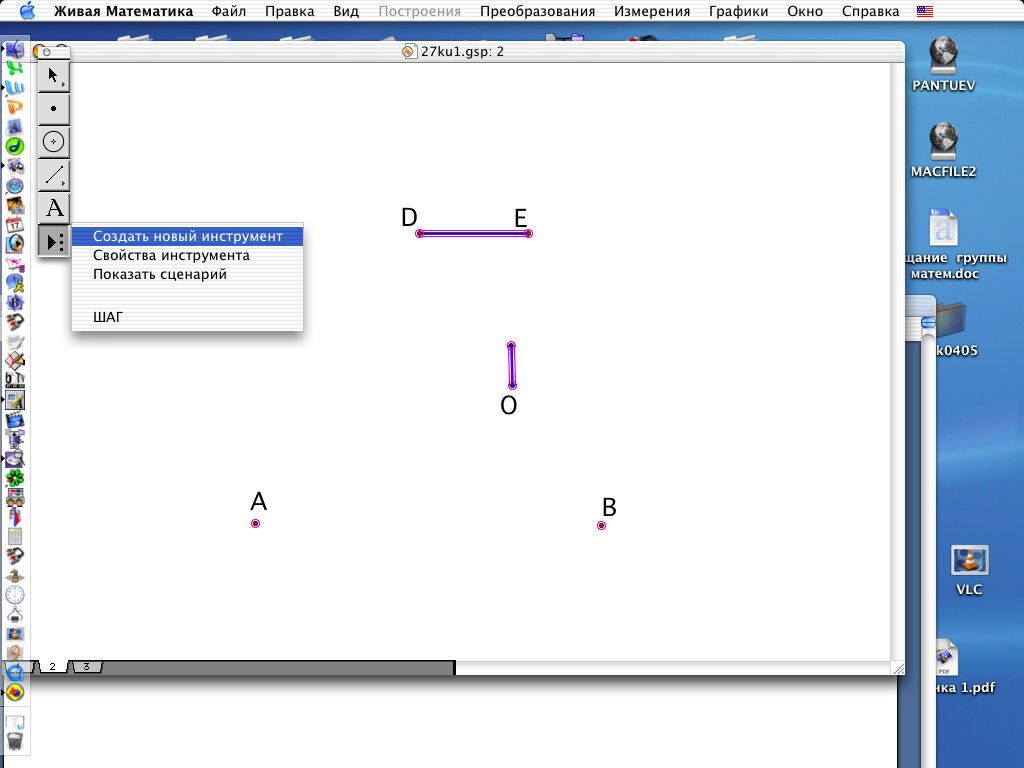
Task: Select the Straightedge segment tool
Action: 54,175
